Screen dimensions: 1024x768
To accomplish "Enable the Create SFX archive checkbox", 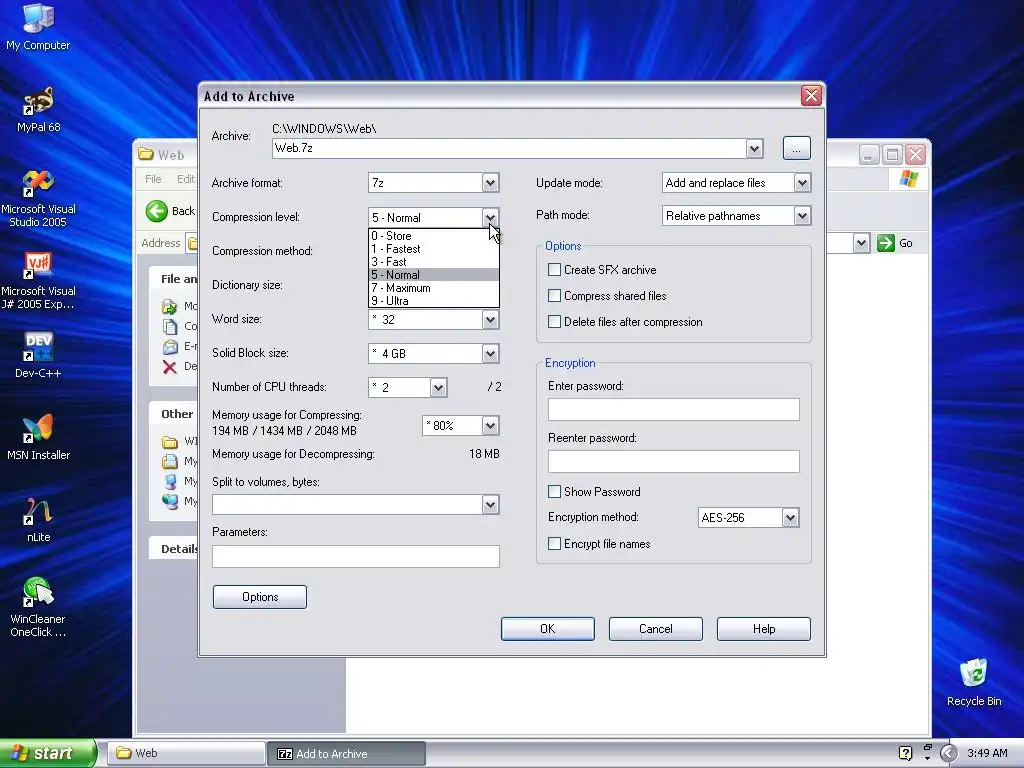I will coord(554,270).
